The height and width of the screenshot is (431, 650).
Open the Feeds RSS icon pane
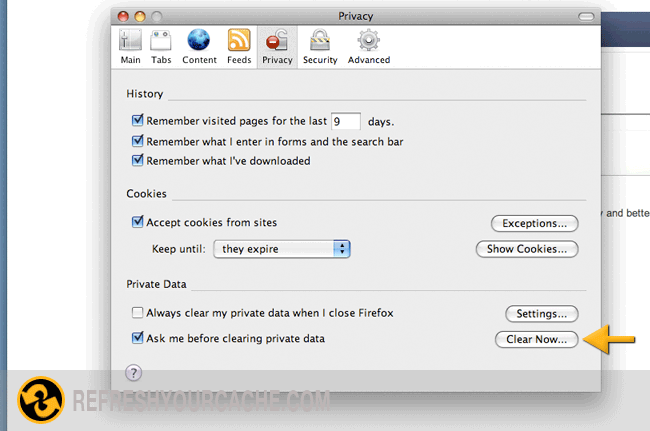(x=239, y=46)
